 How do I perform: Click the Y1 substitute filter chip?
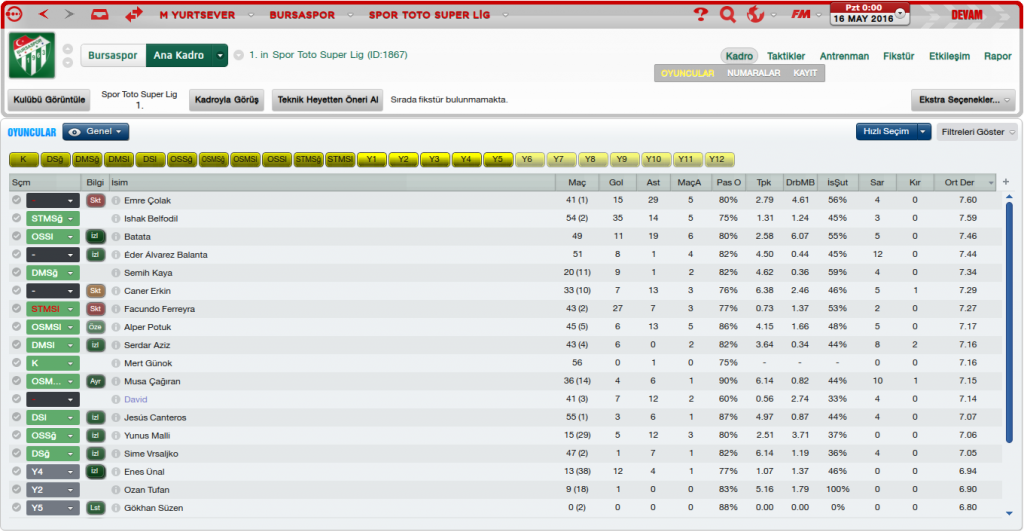click(x=372, y=159)
